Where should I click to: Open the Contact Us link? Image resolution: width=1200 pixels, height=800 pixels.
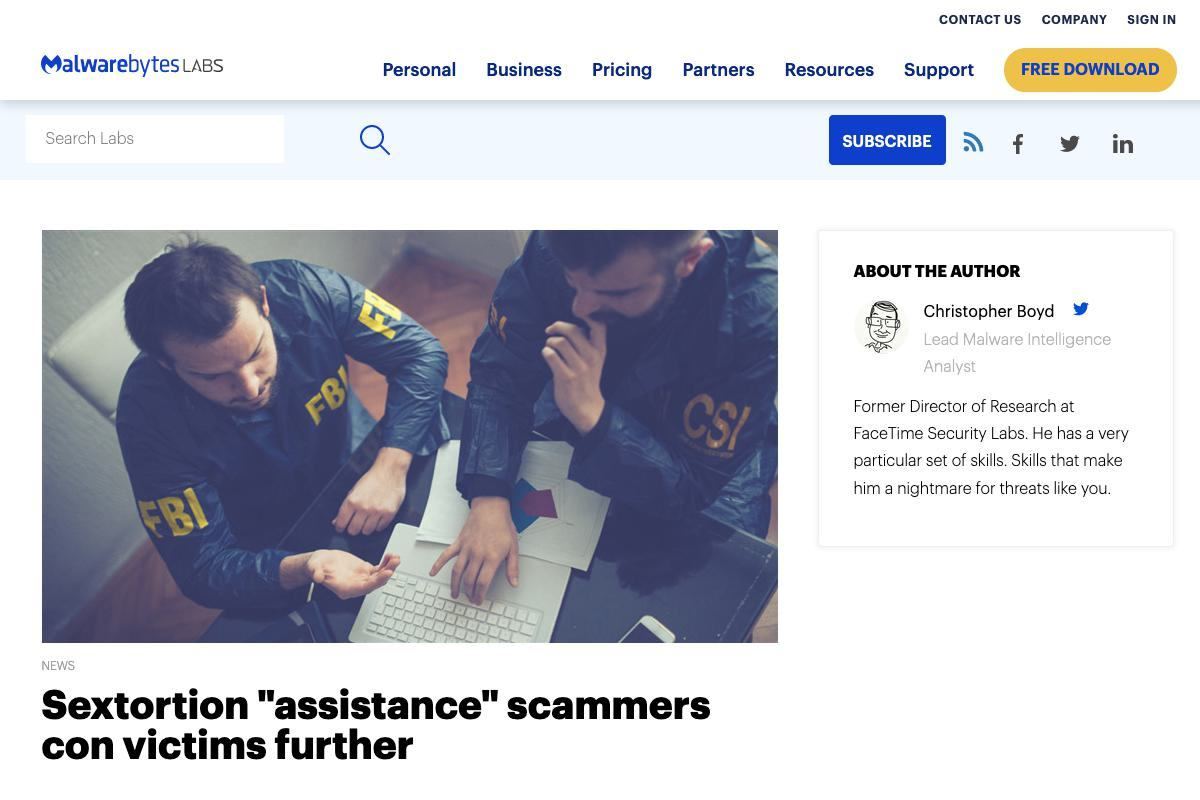pyautogui.click(x=980, y=20)
